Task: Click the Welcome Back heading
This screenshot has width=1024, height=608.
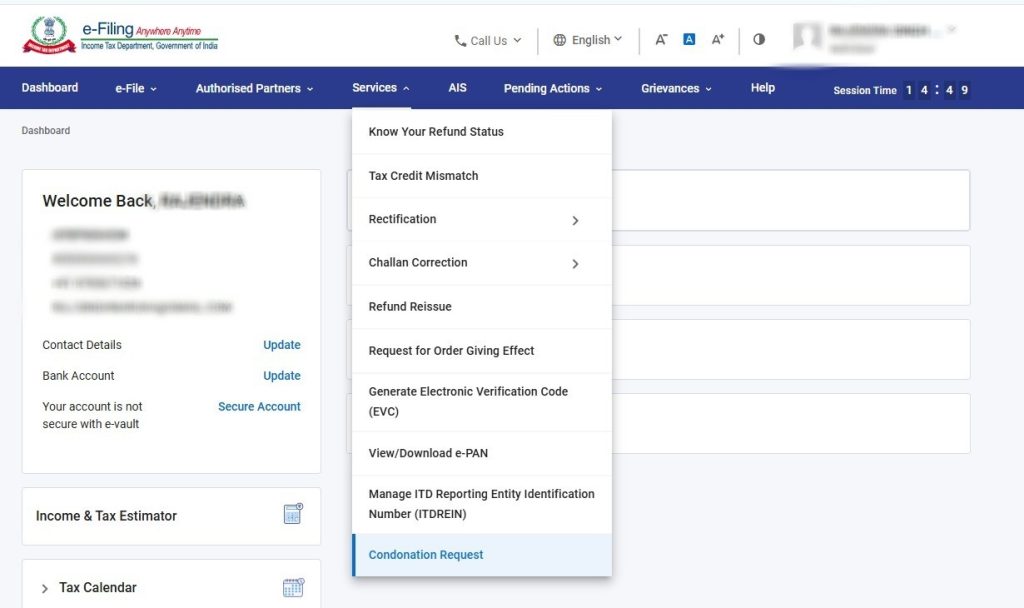Action: [143, 200]
